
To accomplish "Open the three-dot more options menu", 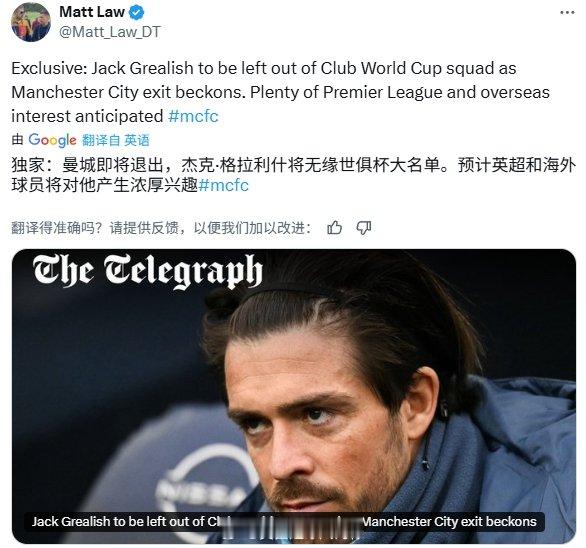I will [x=567, y=12].
